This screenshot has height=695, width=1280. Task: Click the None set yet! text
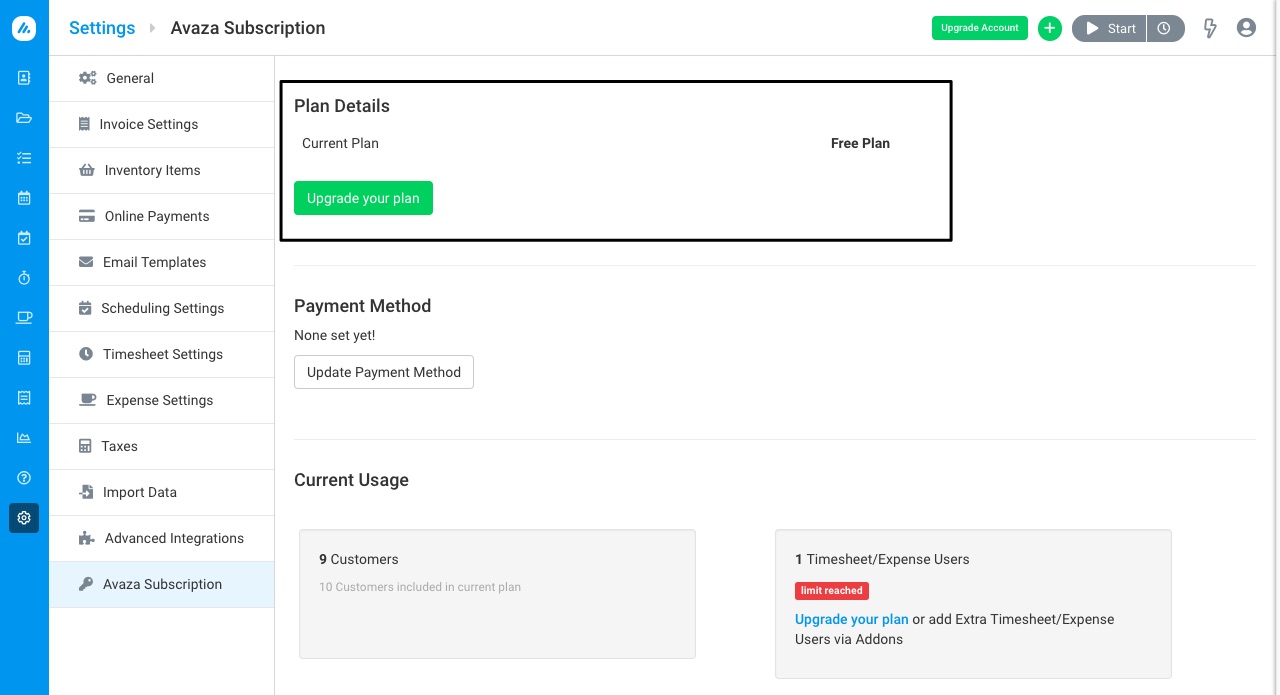[335, 335]
